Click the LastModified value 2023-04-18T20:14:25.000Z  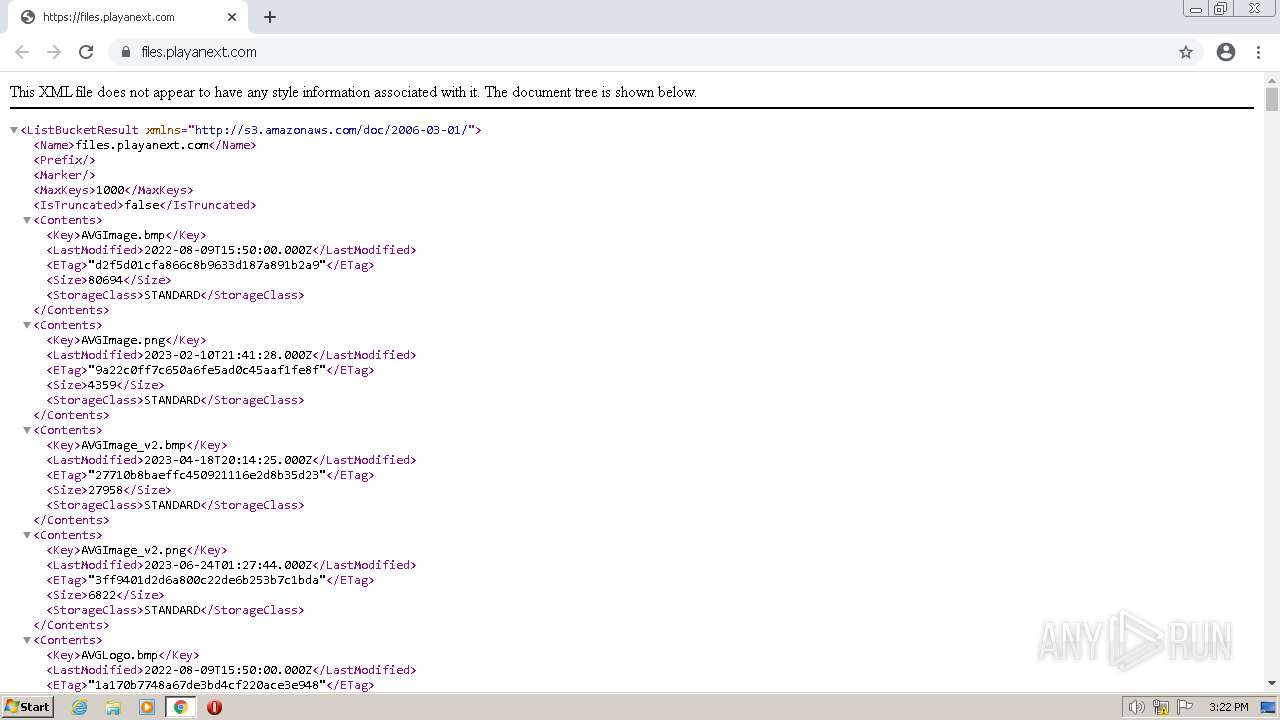229,460
